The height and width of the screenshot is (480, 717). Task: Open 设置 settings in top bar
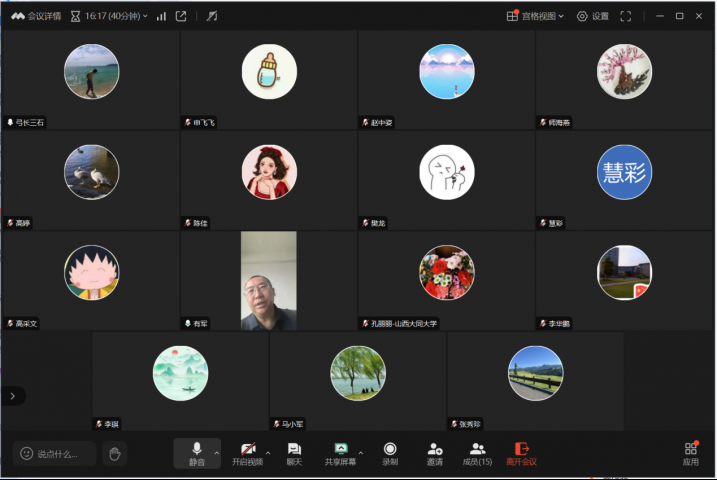pos(592,16)
